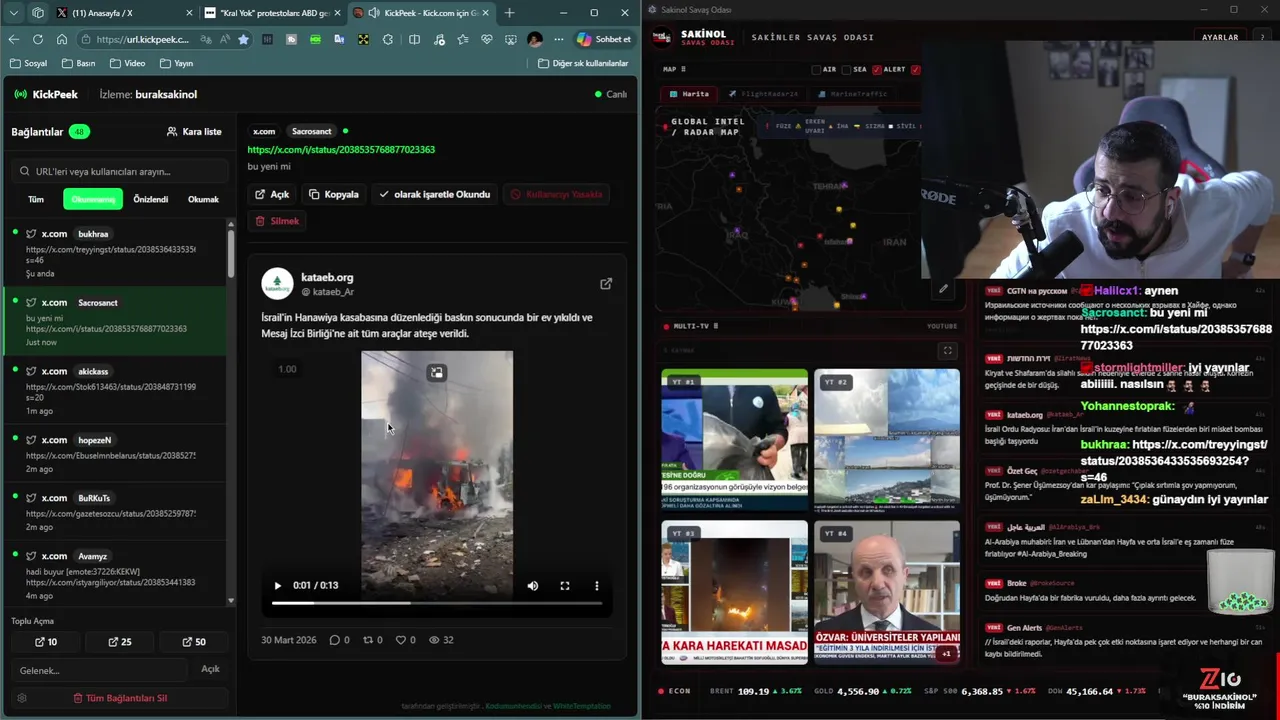
Task: Bulk open 50 links button
Action: click(194, 642)
